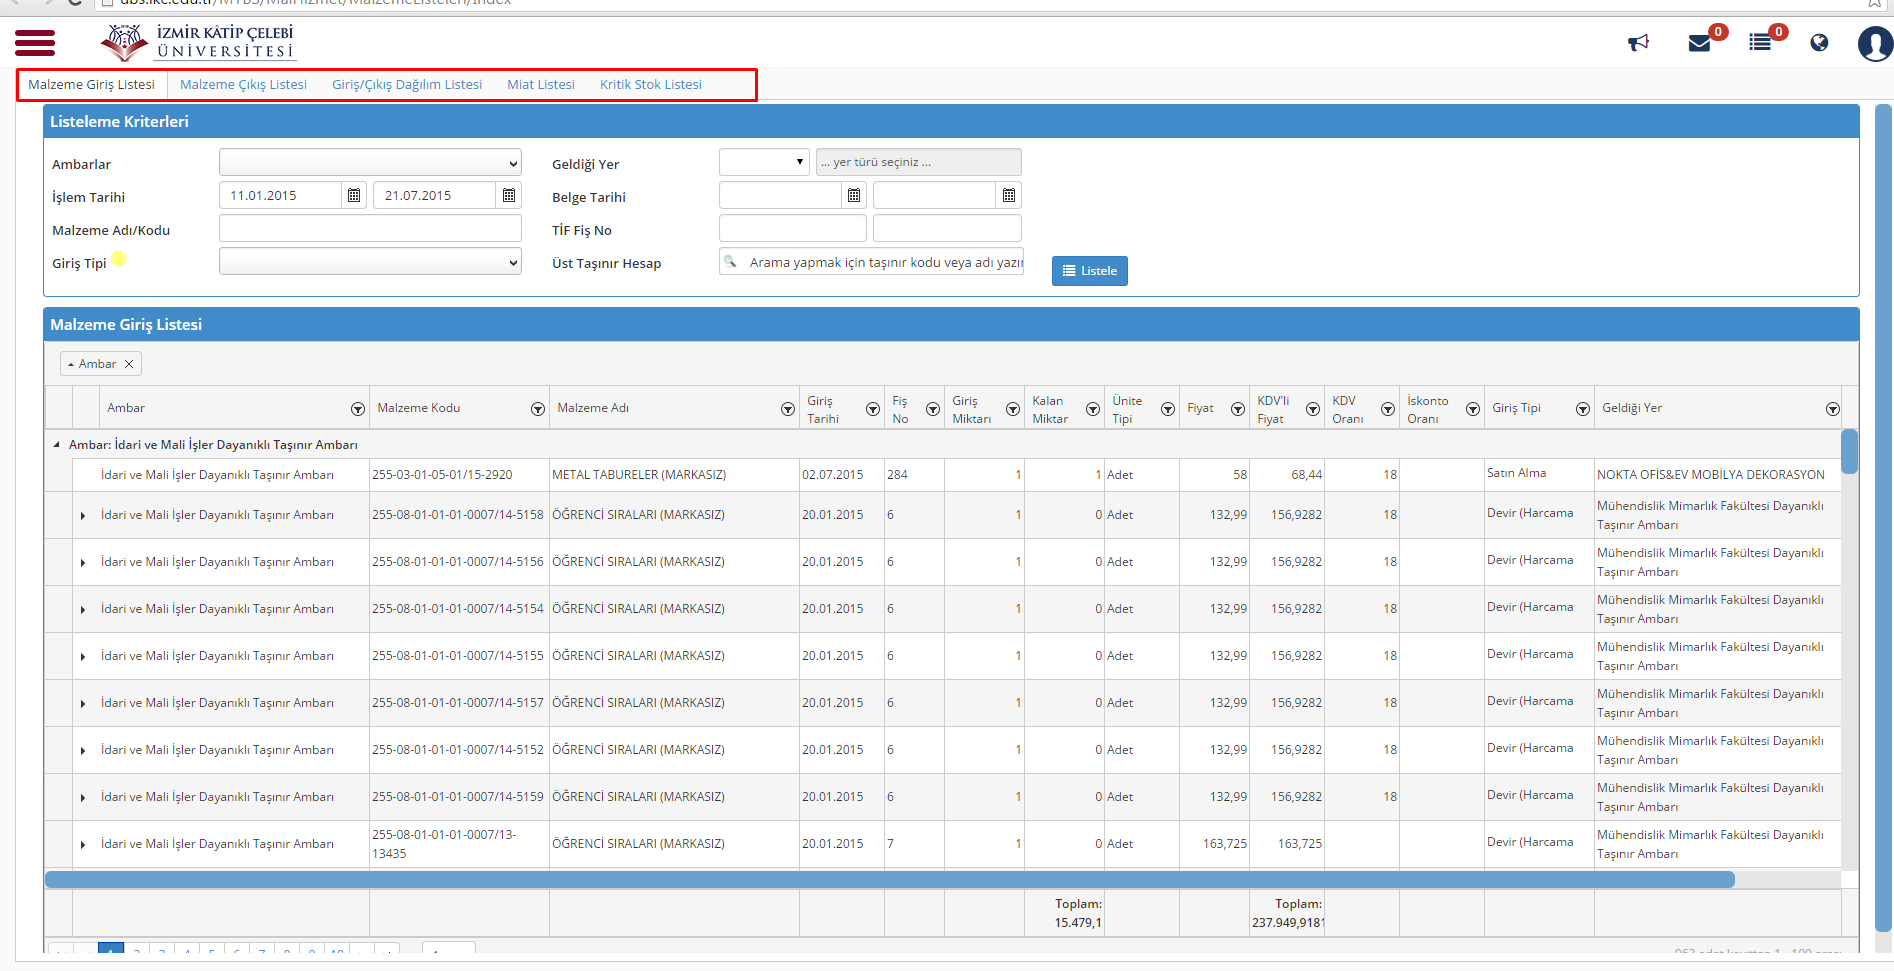Focus the Üst Taşınır Hesap search field

[871, 262]
